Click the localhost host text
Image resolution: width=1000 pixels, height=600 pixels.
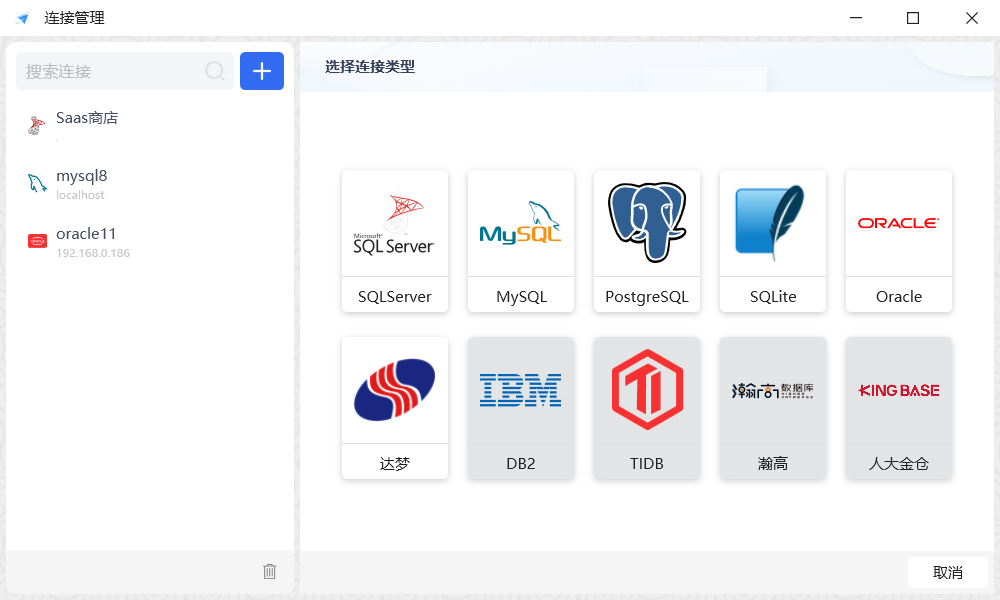coord(80,195)
